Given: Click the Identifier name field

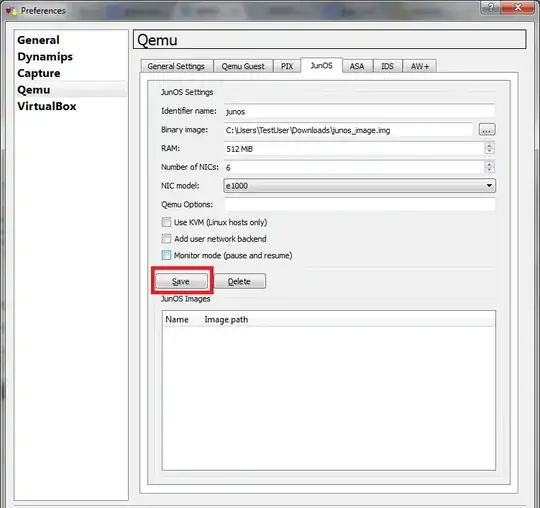Looking at the screenshot, I should pos(360,111).
